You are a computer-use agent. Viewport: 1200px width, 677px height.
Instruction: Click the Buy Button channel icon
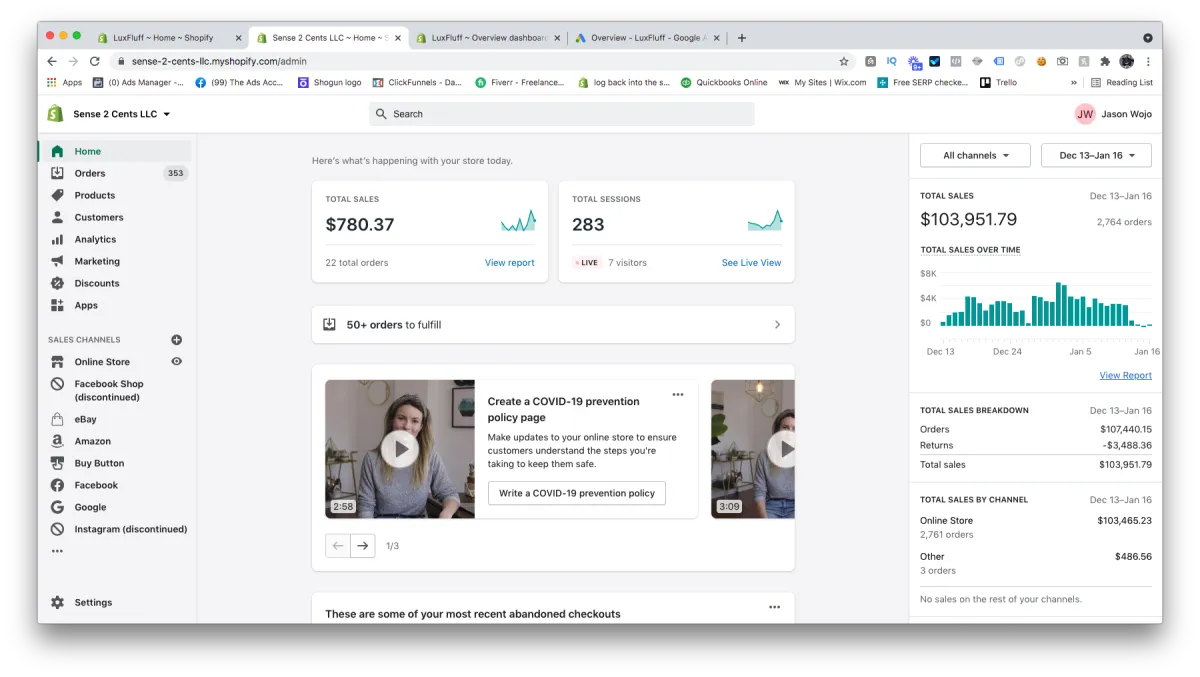57,463
